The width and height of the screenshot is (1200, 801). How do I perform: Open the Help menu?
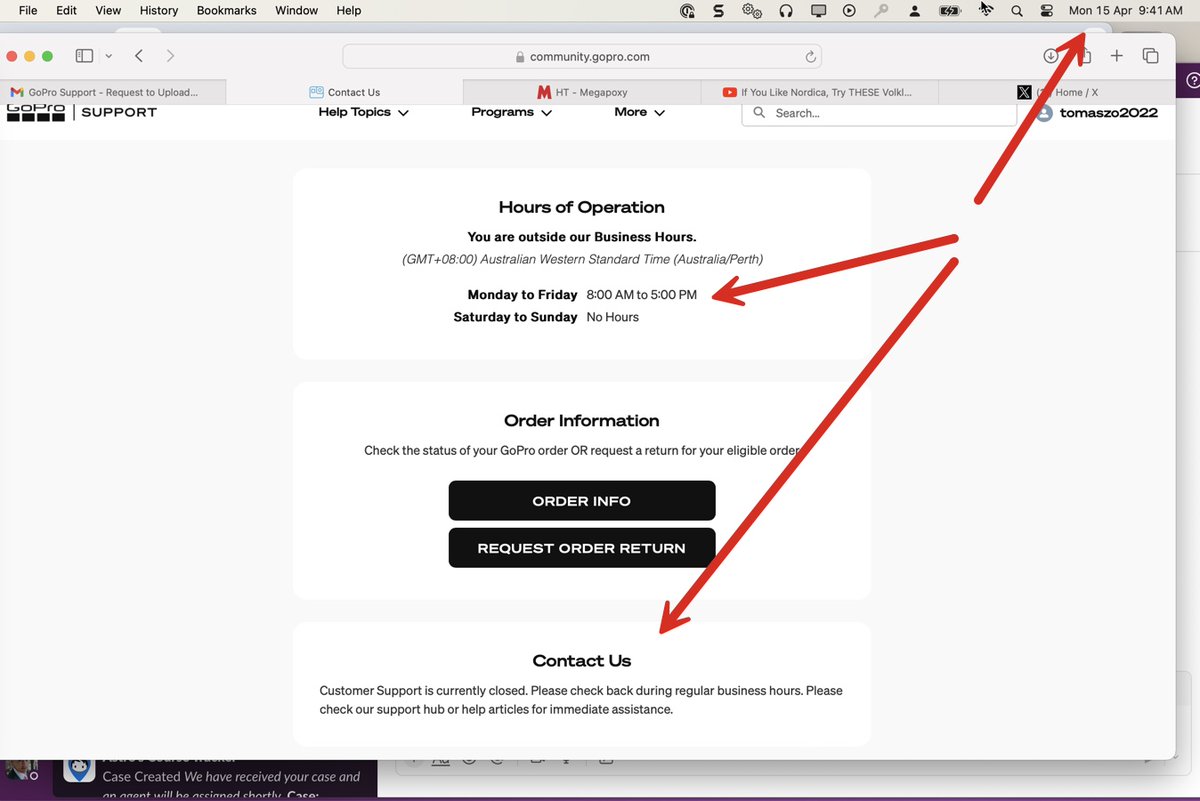click(349, 10)
